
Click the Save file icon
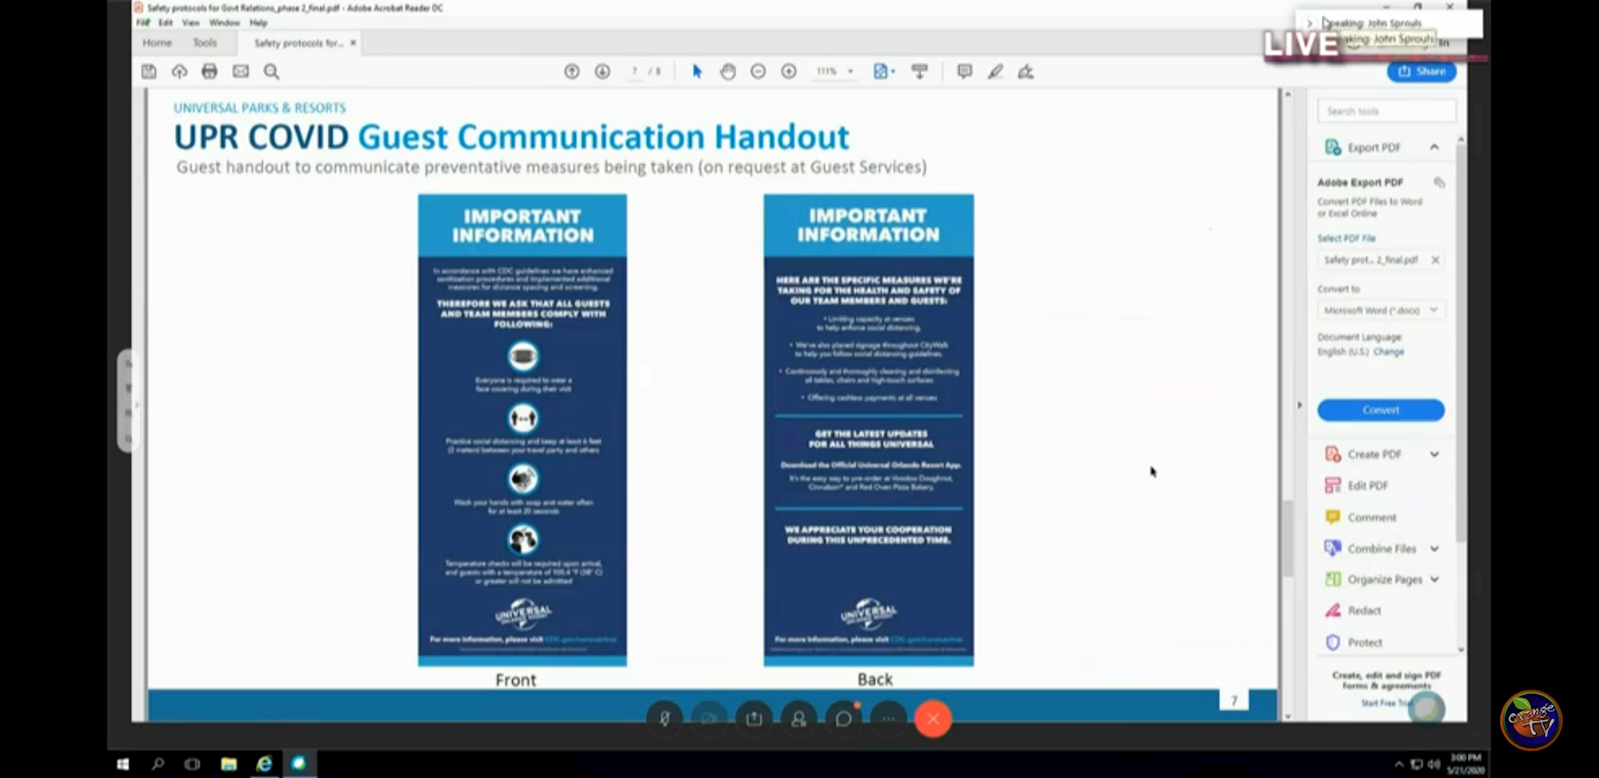click(149, 71)
